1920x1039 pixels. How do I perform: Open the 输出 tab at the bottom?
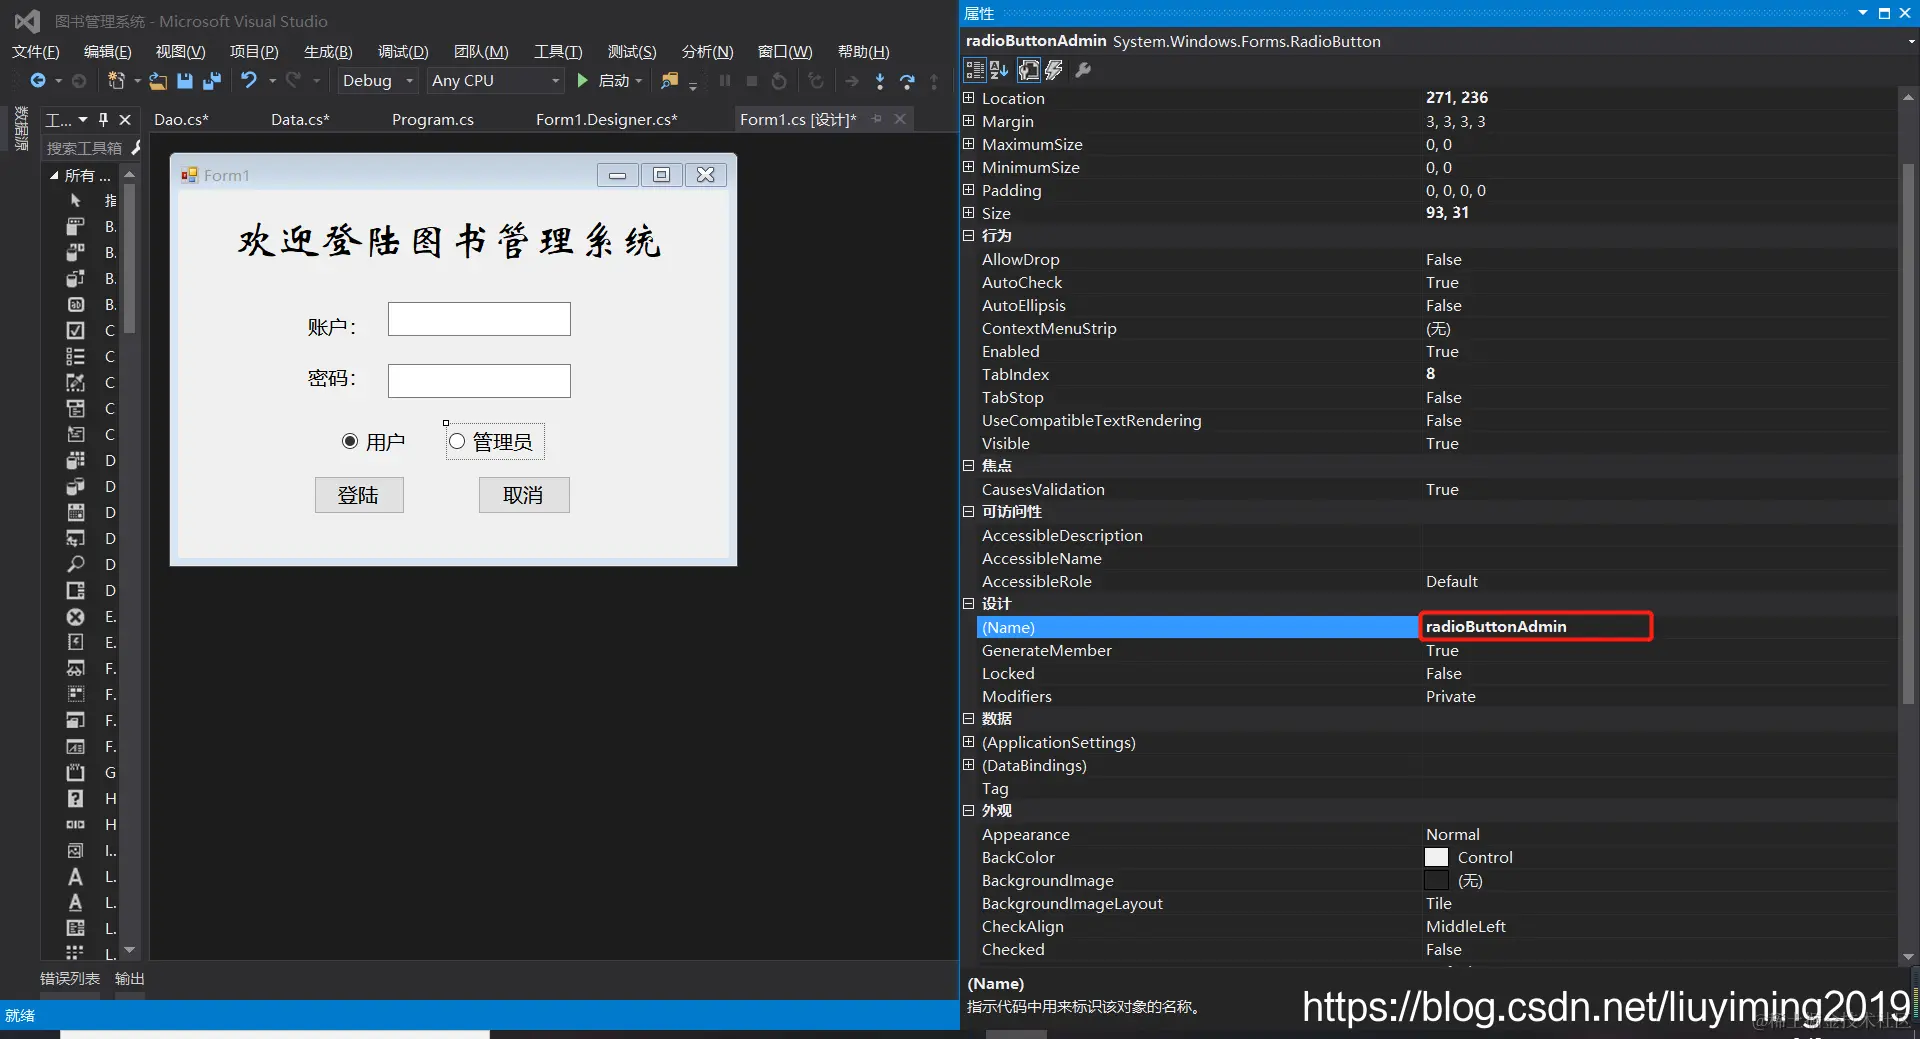click(x=130, y=979)
